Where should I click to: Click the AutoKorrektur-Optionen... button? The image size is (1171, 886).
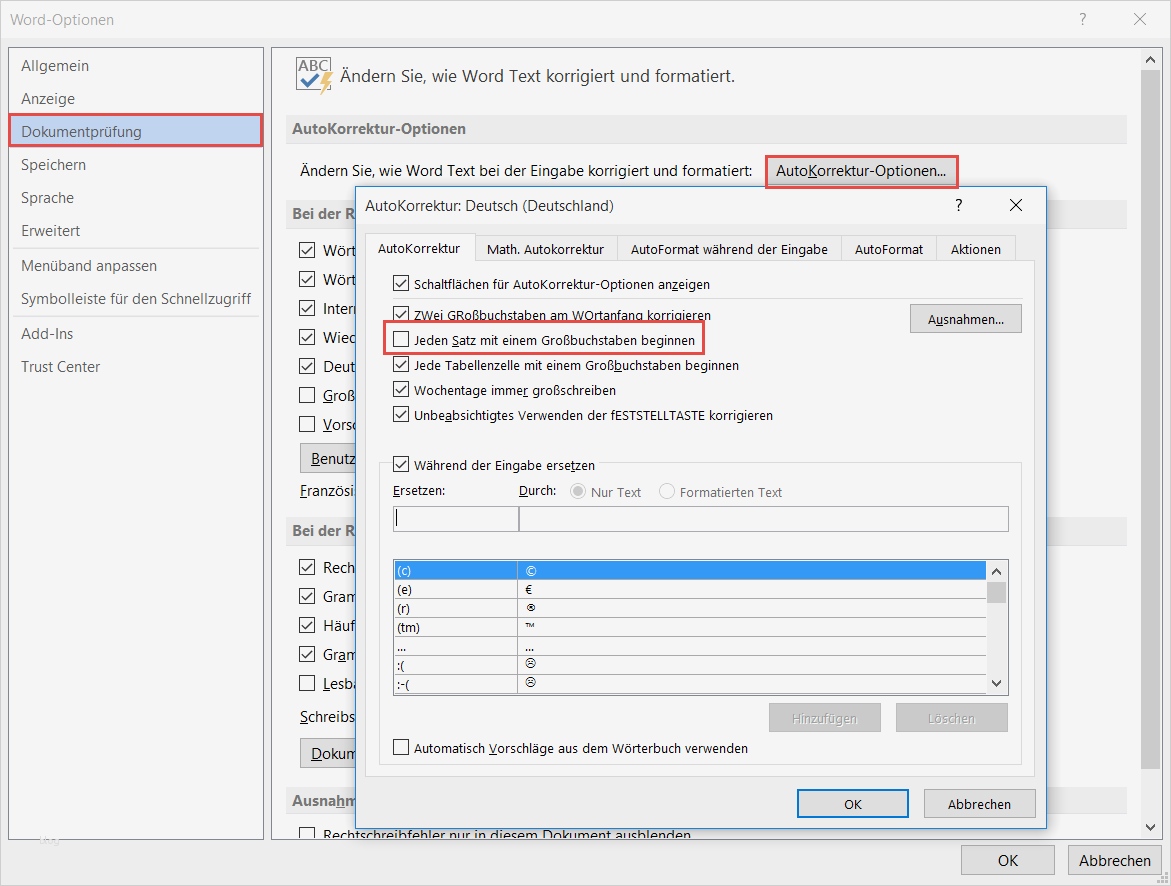pos(861,171)
